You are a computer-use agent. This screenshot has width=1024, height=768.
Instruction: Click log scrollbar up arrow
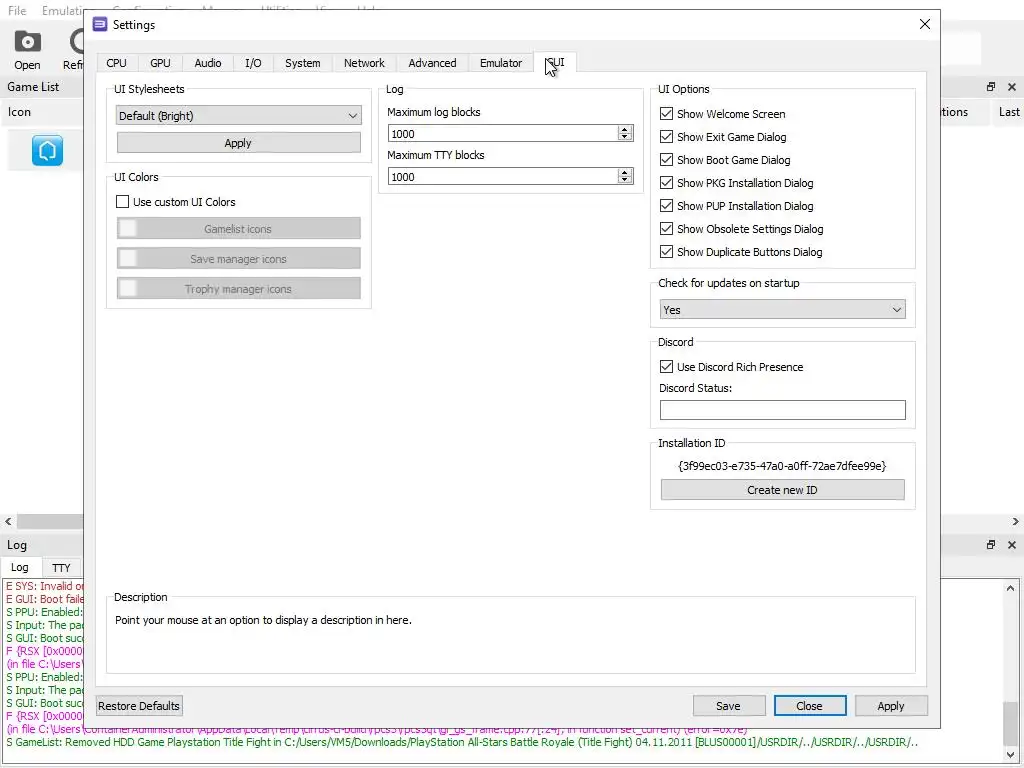1010,588
